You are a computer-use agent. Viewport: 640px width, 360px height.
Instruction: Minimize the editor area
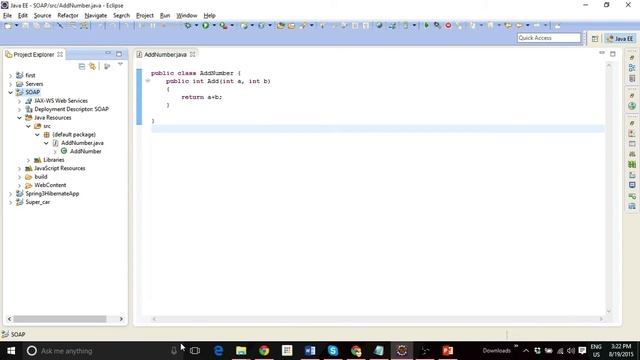tap(602, 53)
